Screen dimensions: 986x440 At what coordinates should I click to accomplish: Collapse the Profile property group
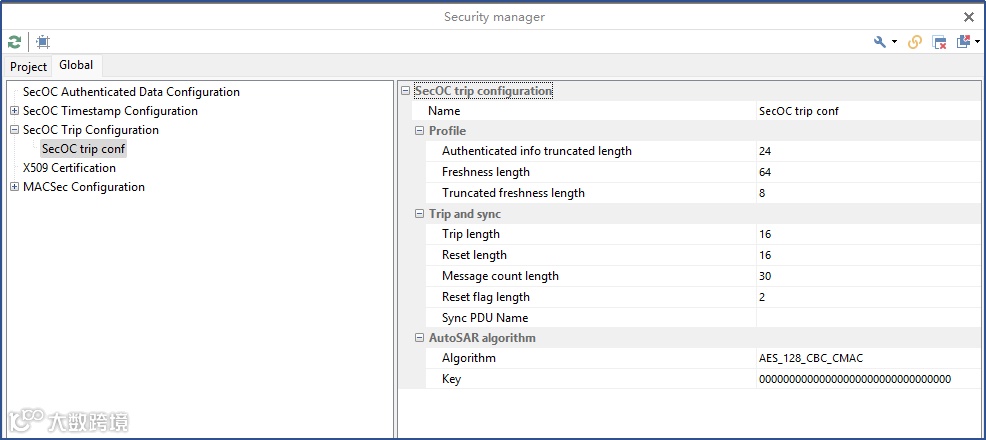[420, 131]
